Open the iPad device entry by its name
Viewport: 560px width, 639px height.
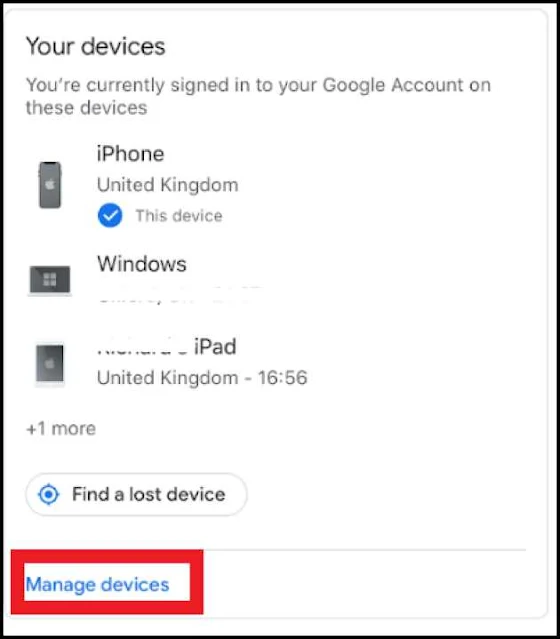coord(167,347)
